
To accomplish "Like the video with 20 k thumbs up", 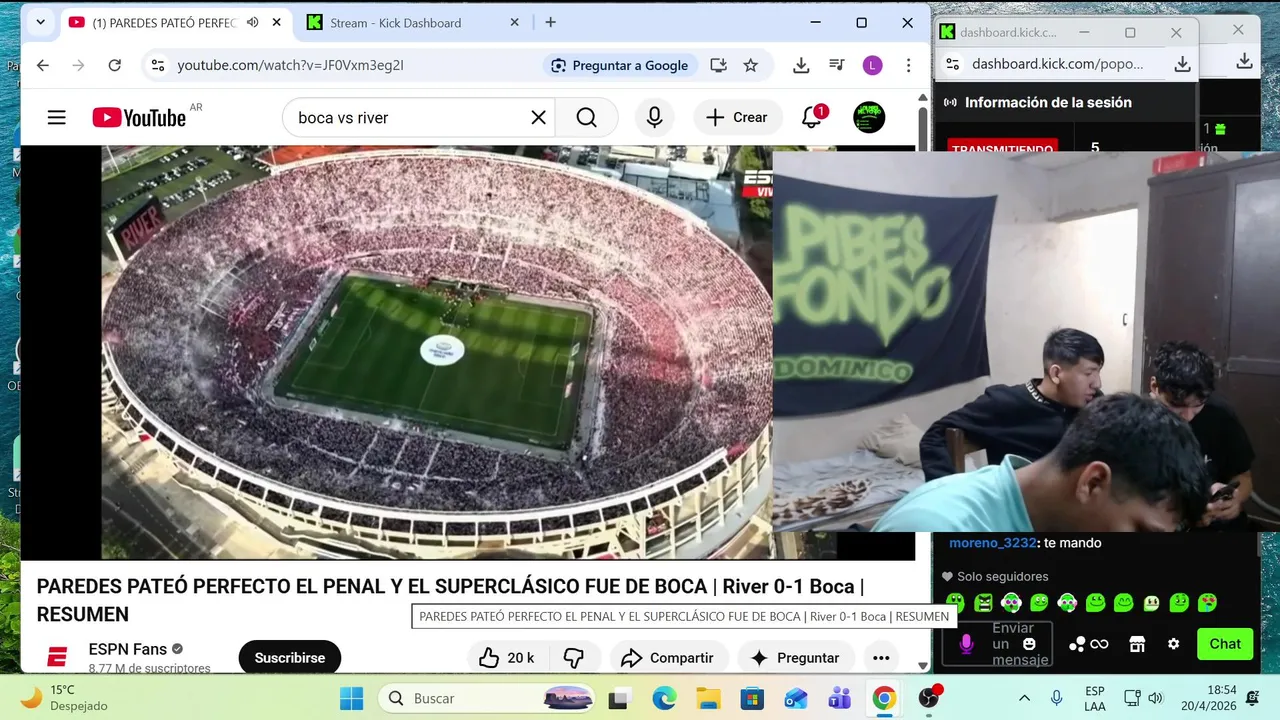I will click(507, 658).
